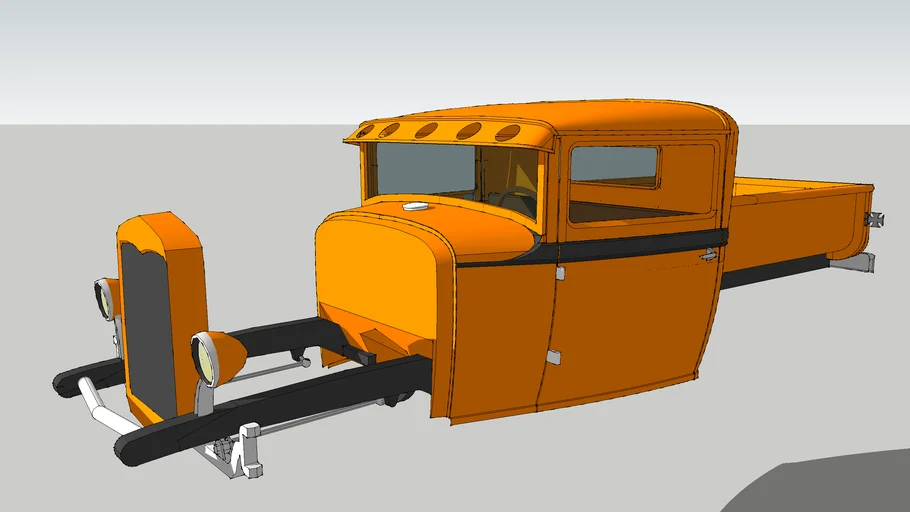Select the black beltline trim on the cab
910x512 pixels.
tap(640, 245)
